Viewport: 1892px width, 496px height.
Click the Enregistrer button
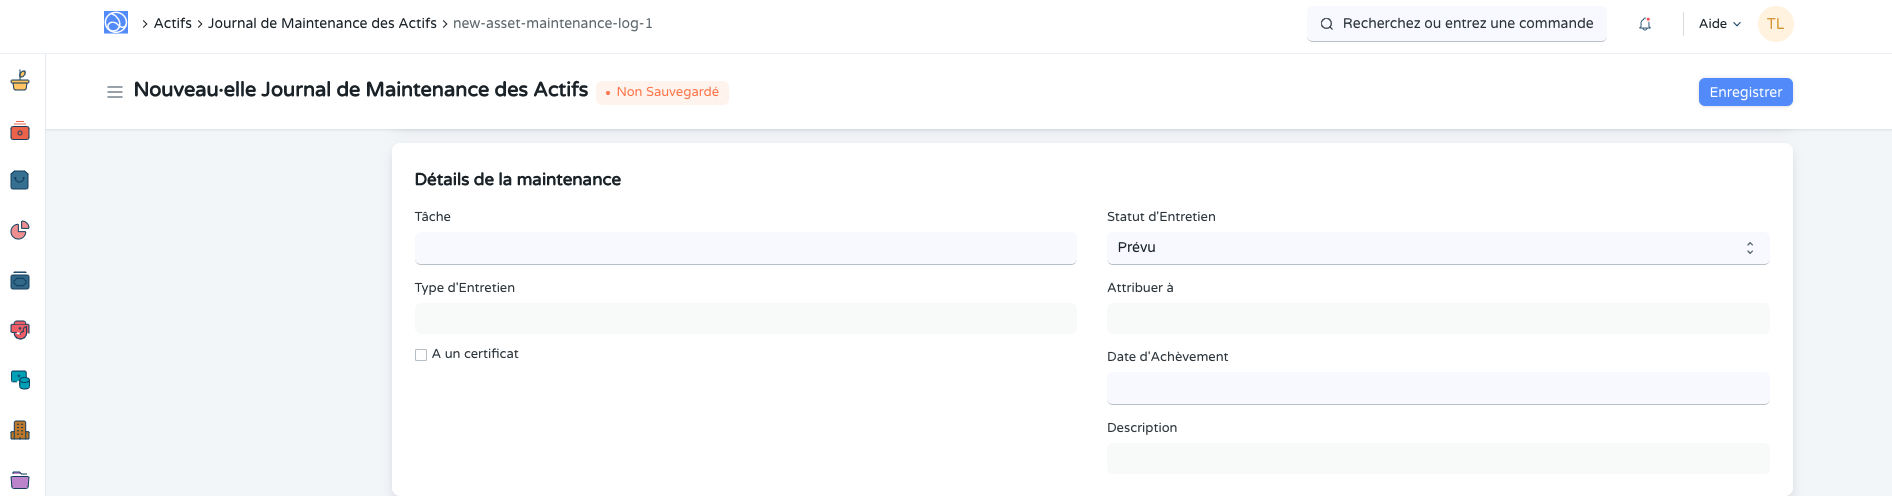click(x=1745, y=92)
